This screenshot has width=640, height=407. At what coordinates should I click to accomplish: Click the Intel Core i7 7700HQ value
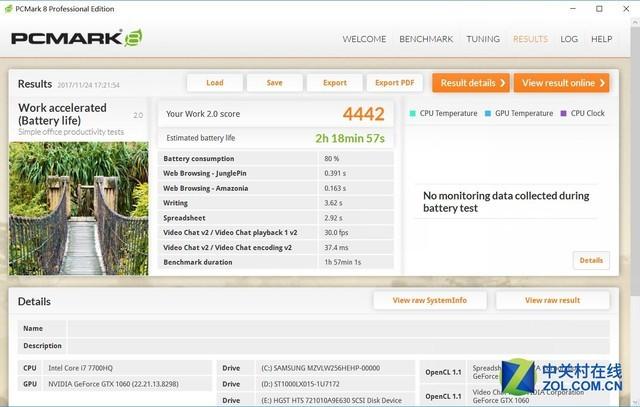[x=80, y=368]
